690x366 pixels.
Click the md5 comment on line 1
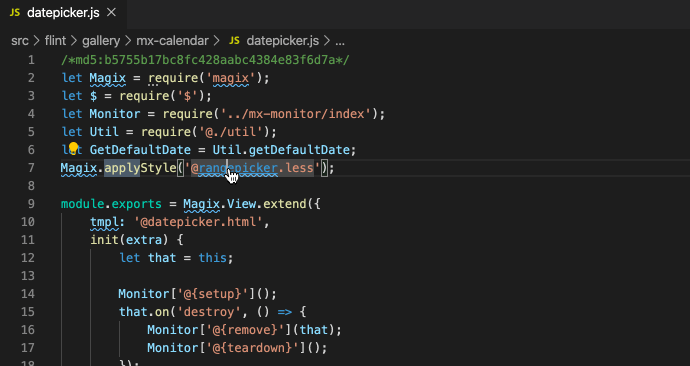[205, 60]
